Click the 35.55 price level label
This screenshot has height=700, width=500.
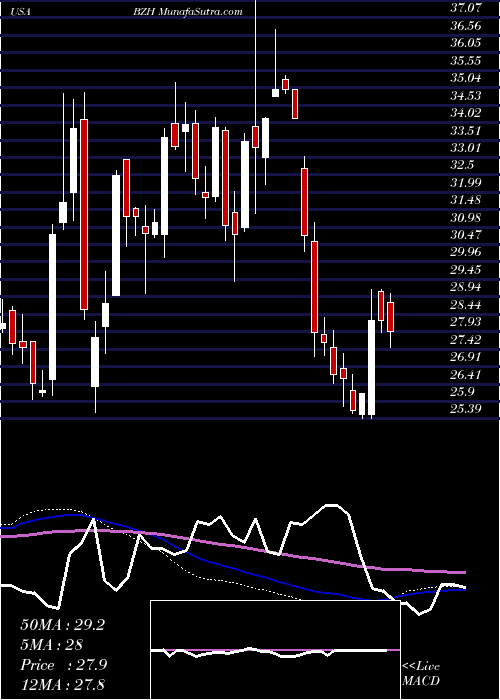pos(467,61)
